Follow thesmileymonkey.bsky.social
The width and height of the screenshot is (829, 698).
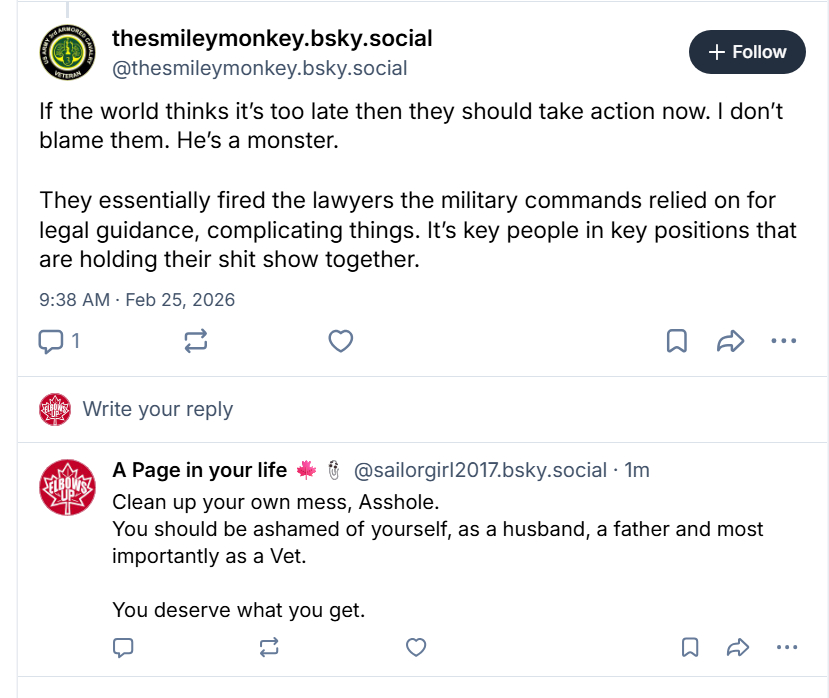[x=747, y=52]
